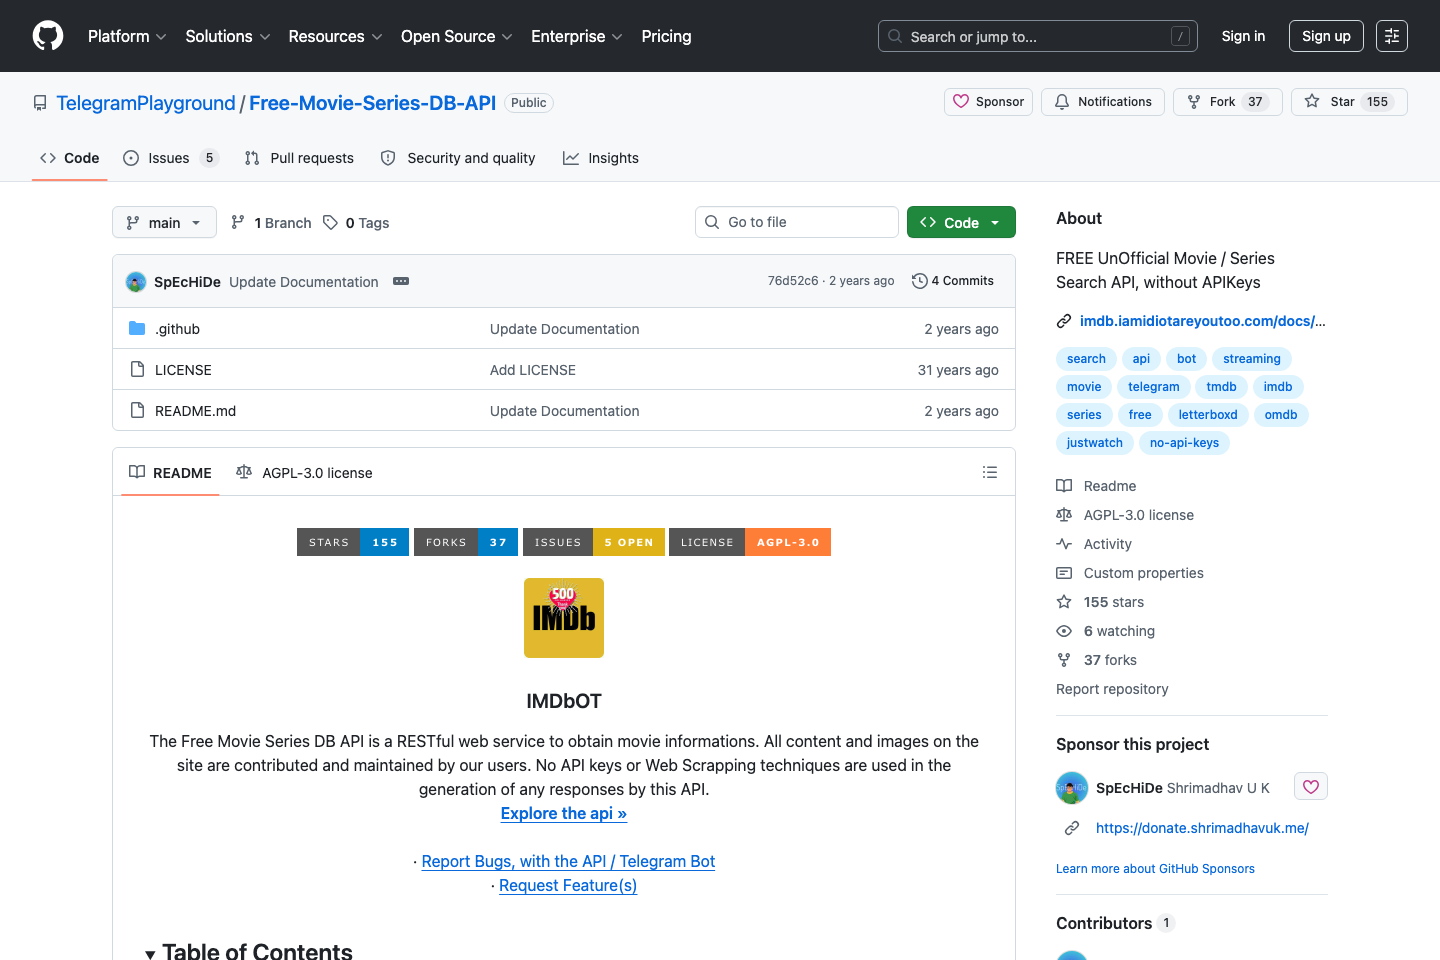Image resolution: width=1440 pixels, height=960 pixels.
Task: Click the comment icon on the Update Documentation commit
Action: pos(401,281)
